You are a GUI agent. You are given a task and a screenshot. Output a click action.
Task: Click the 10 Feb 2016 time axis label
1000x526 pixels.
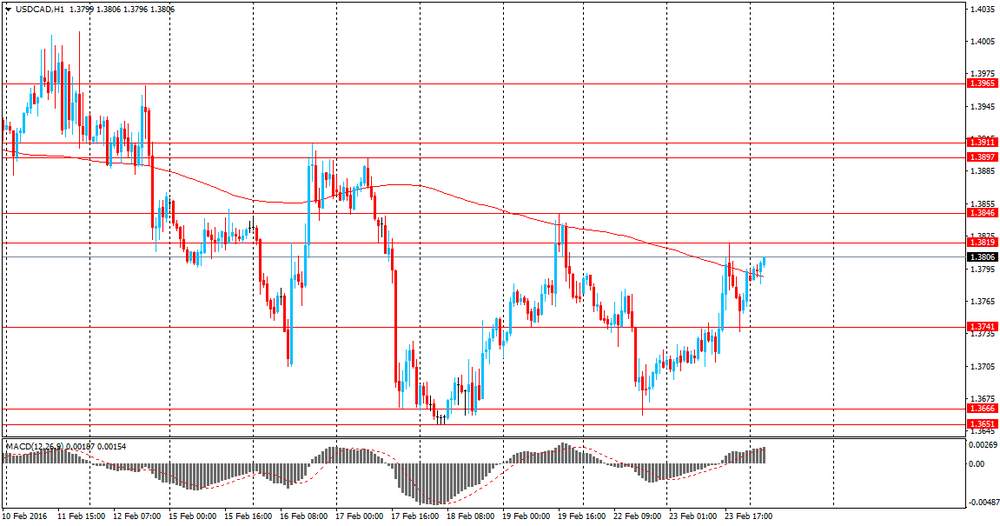24,515
